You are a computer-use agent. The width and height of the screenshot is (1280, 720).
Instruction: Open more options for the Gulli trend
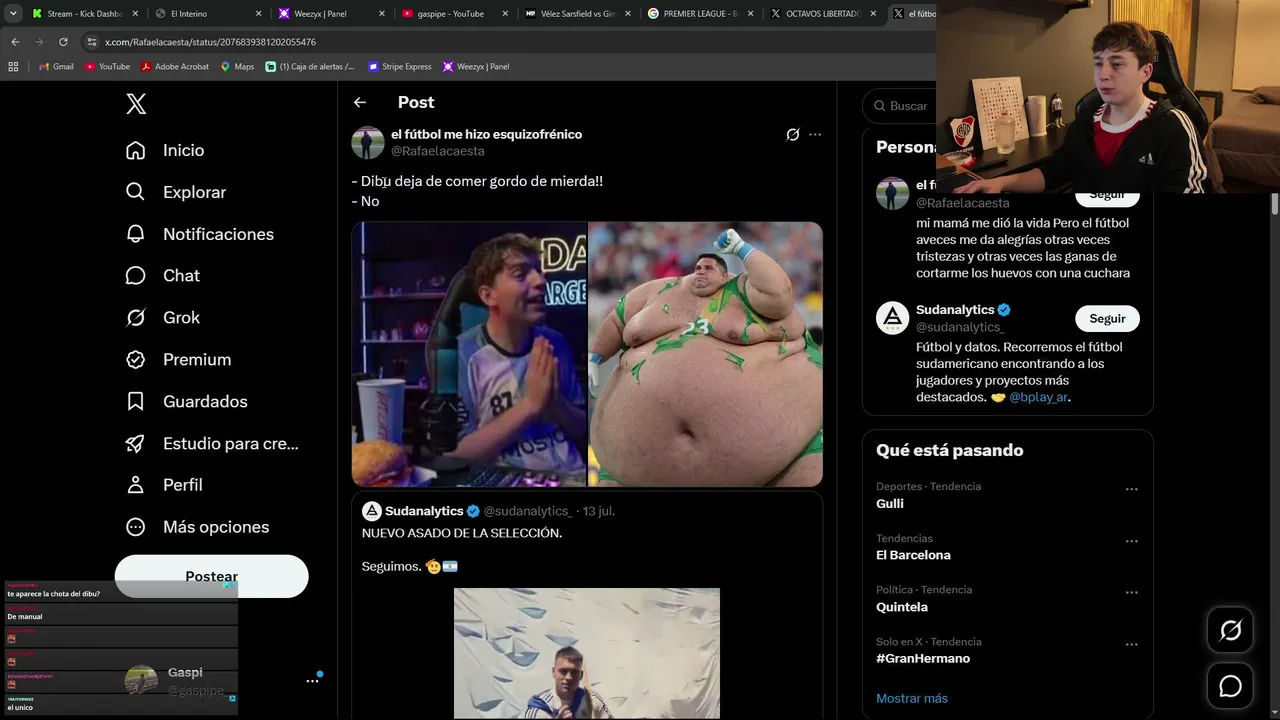pyautogui.click(x=1132, y=490)
